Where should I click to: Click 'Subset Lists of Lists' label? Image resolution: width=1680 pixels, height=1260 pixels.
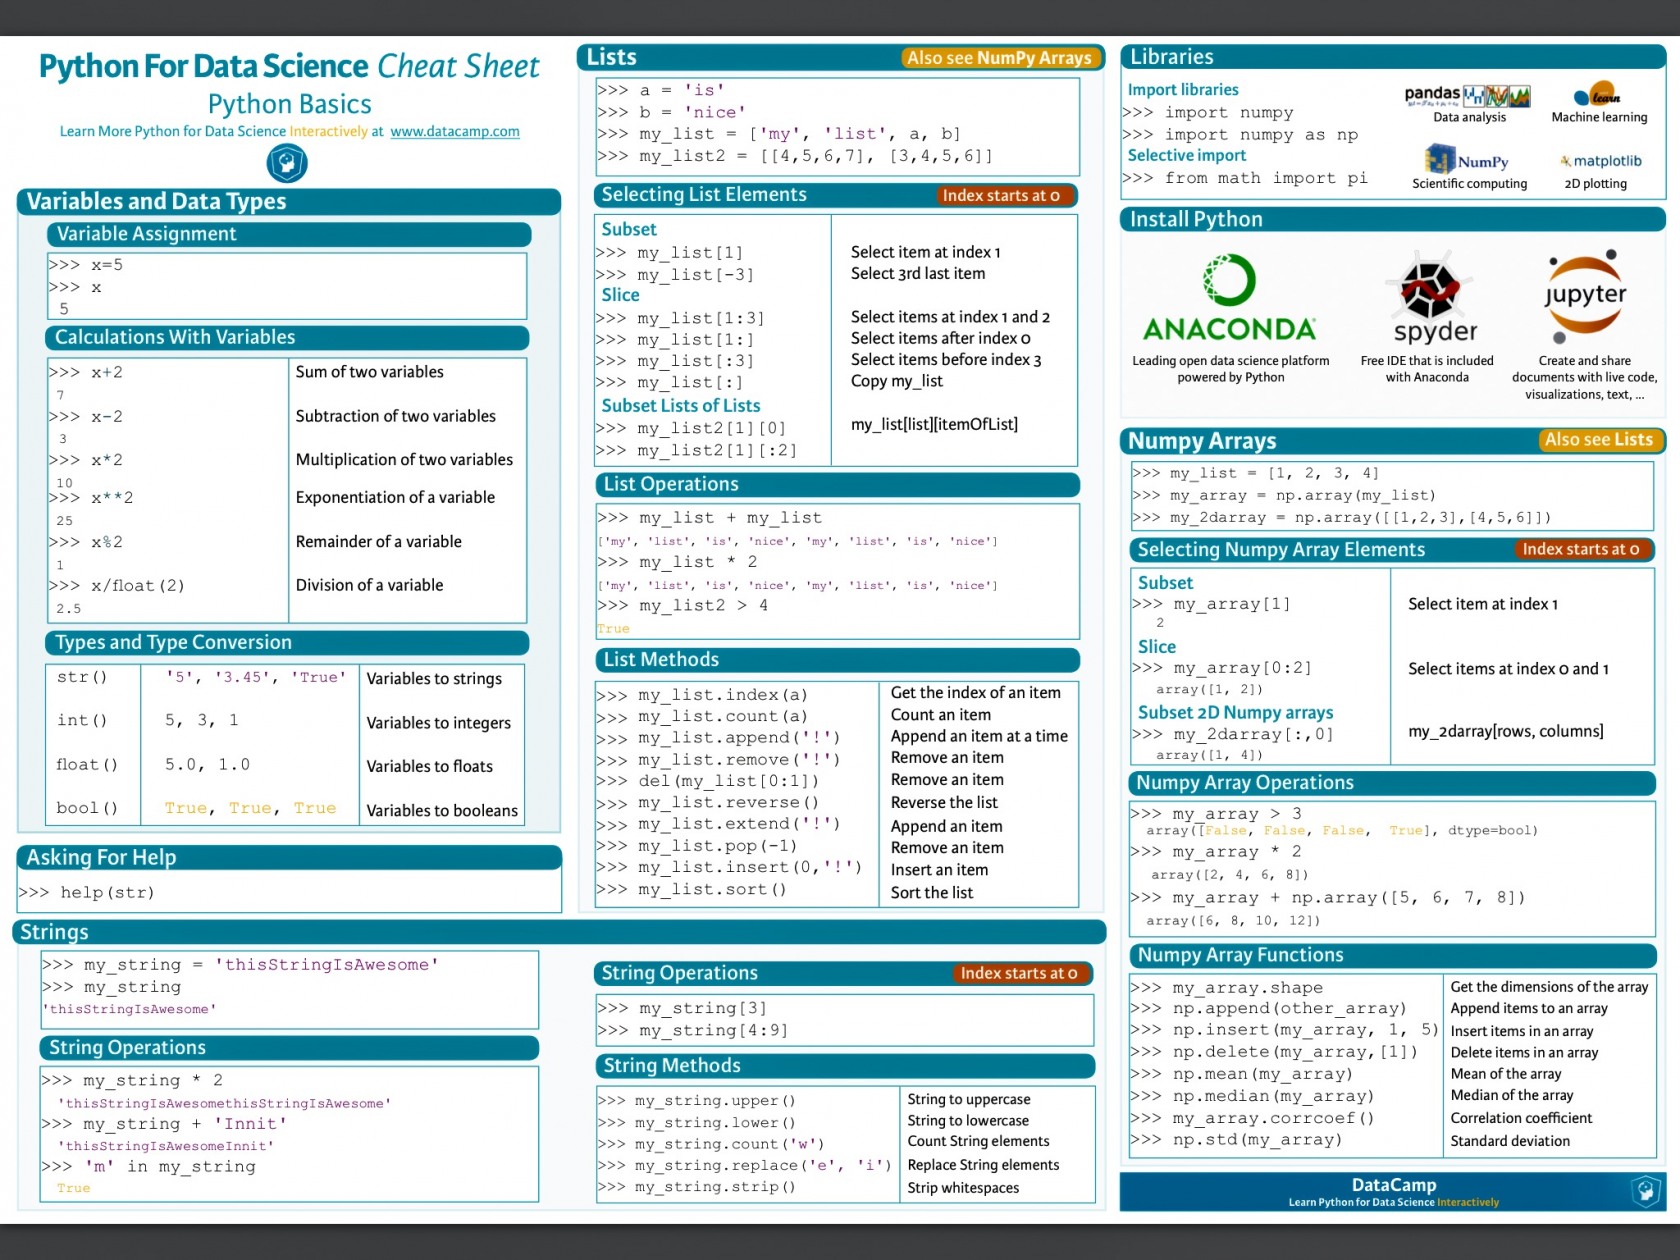(681, 406)
